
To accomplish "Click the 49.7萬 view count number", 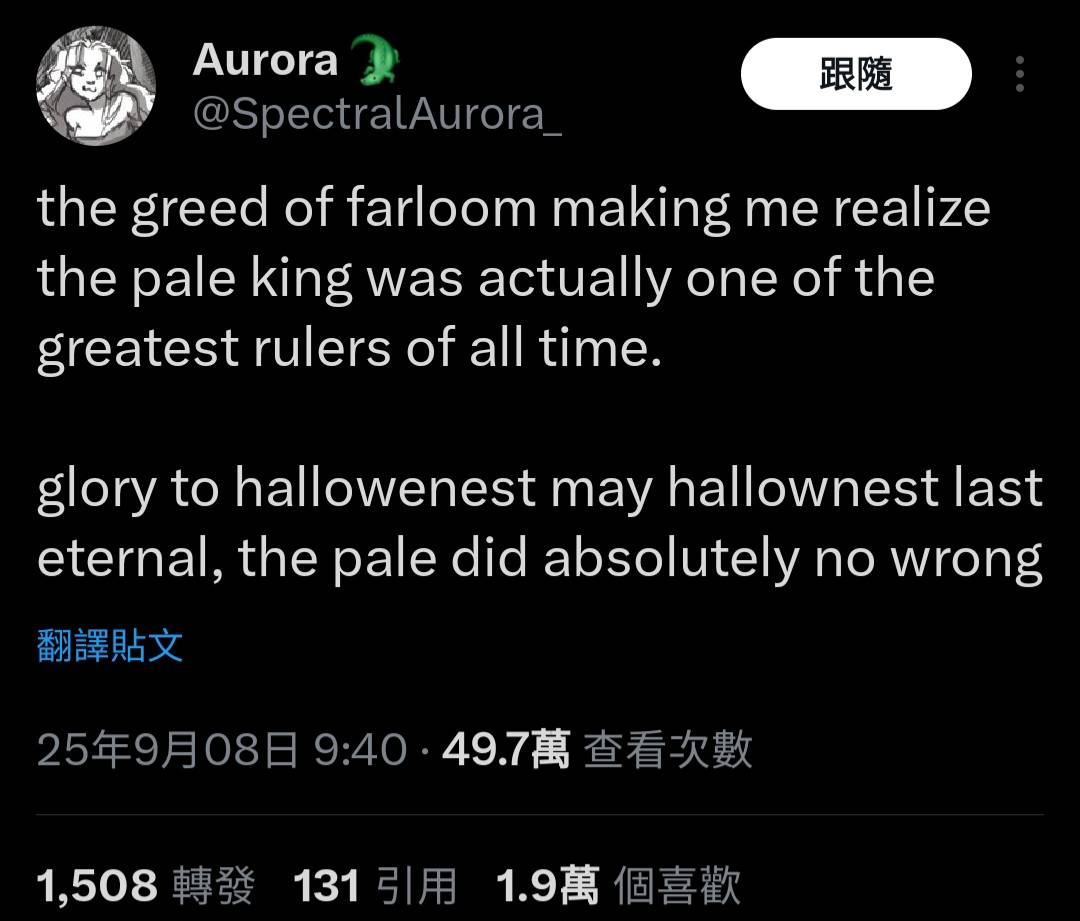I will [x=506, y=749].
